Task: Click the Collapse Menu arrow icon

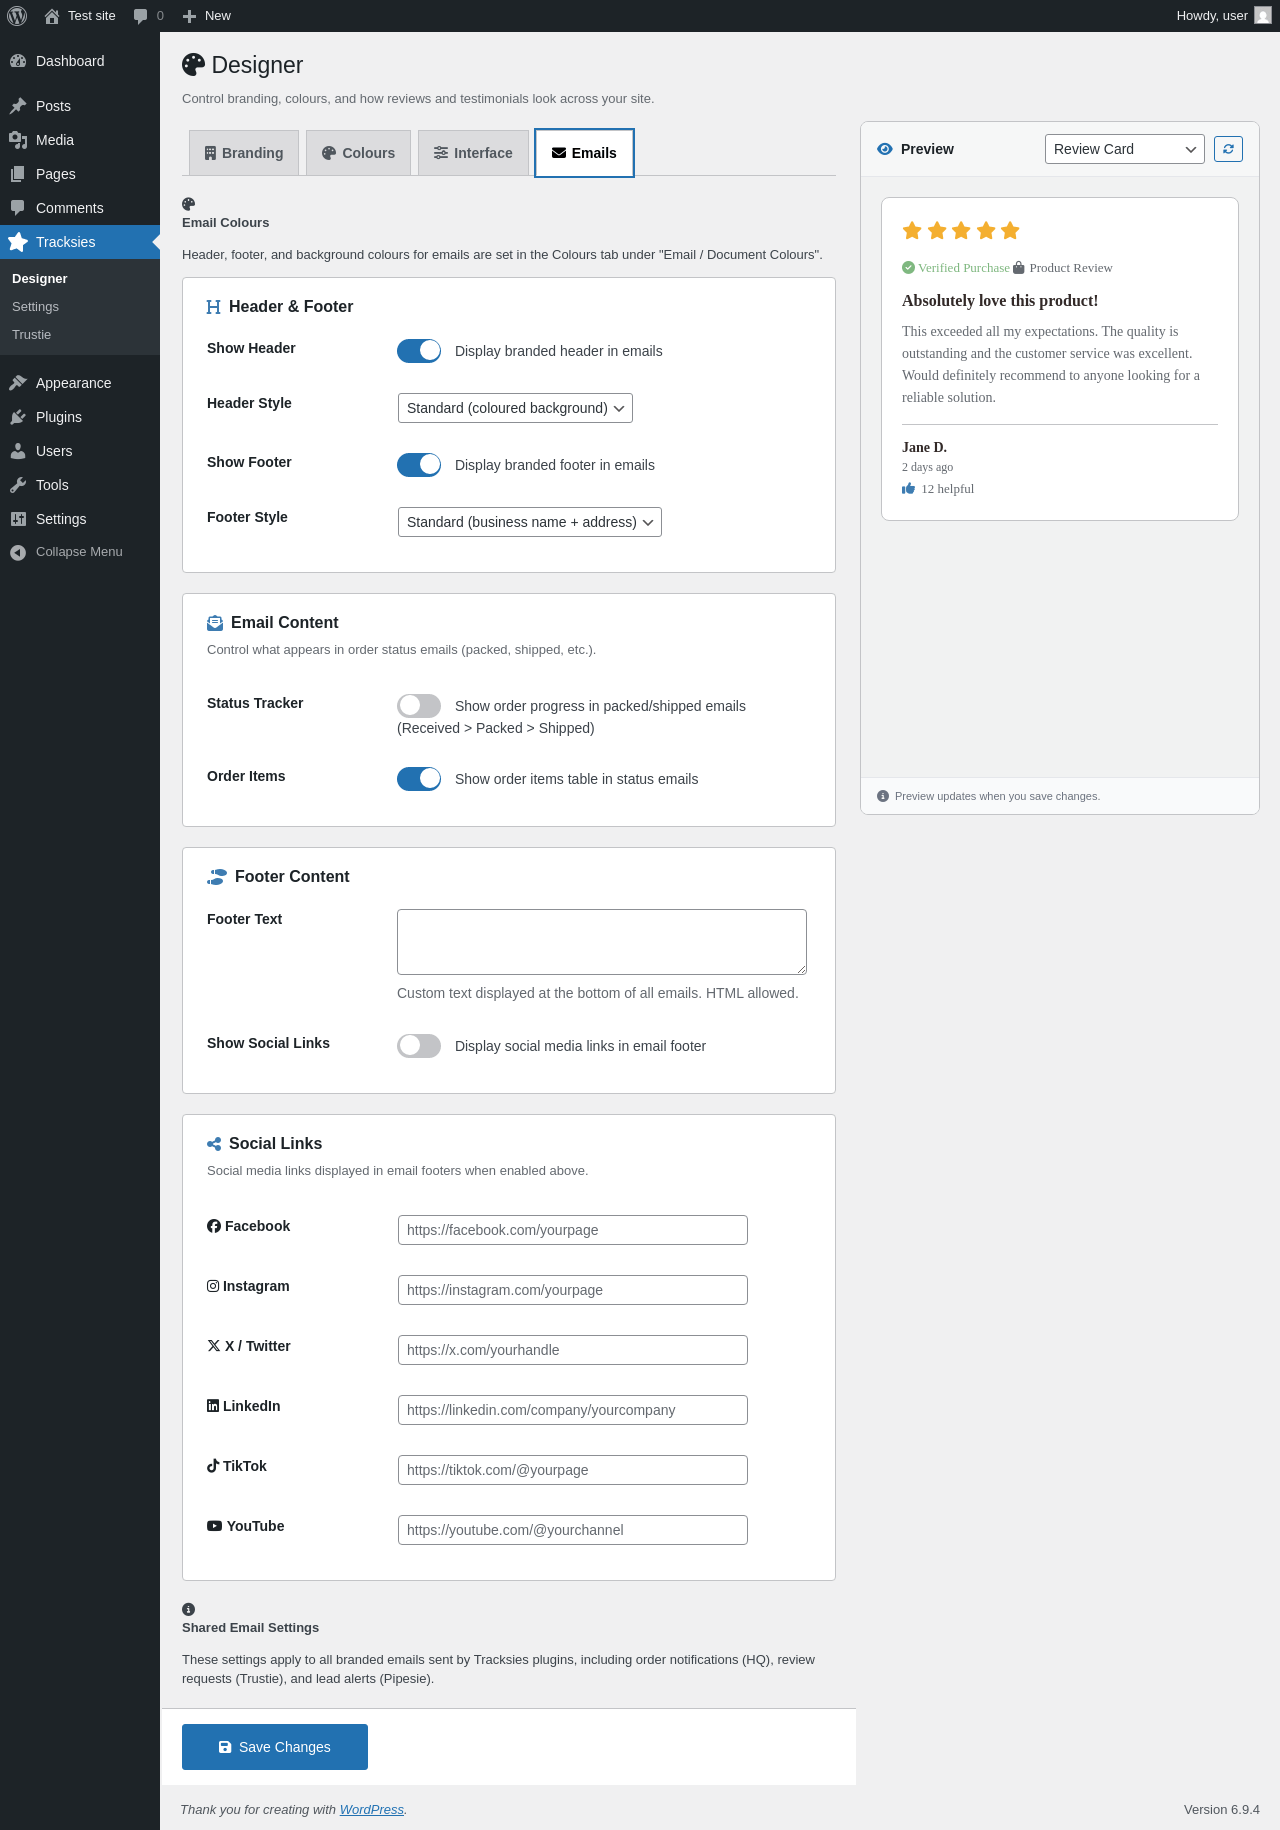Action: coord(18,552)
